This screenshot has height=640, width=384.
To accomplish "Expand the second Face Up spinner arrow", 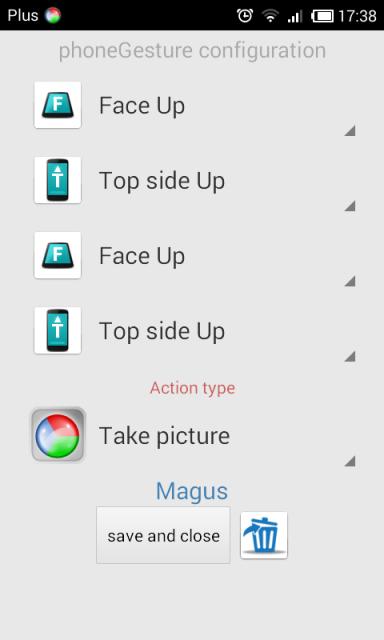I will coord(350,281).
